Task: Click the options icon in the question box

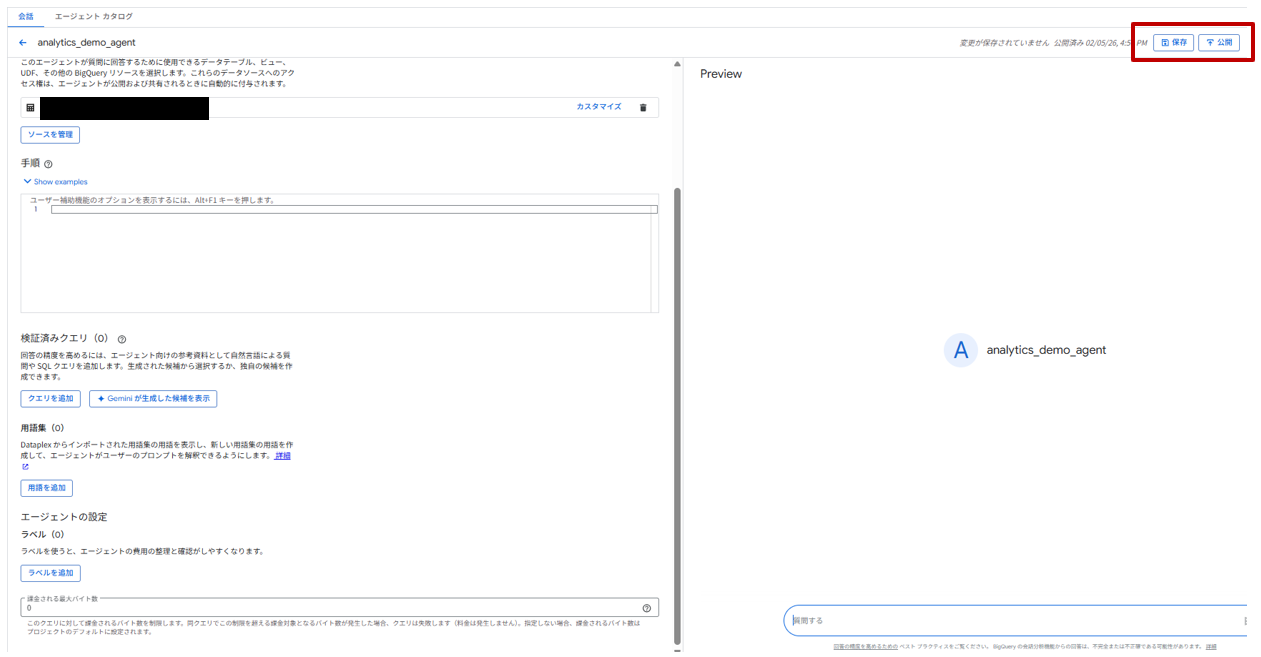Action: 1245,621
